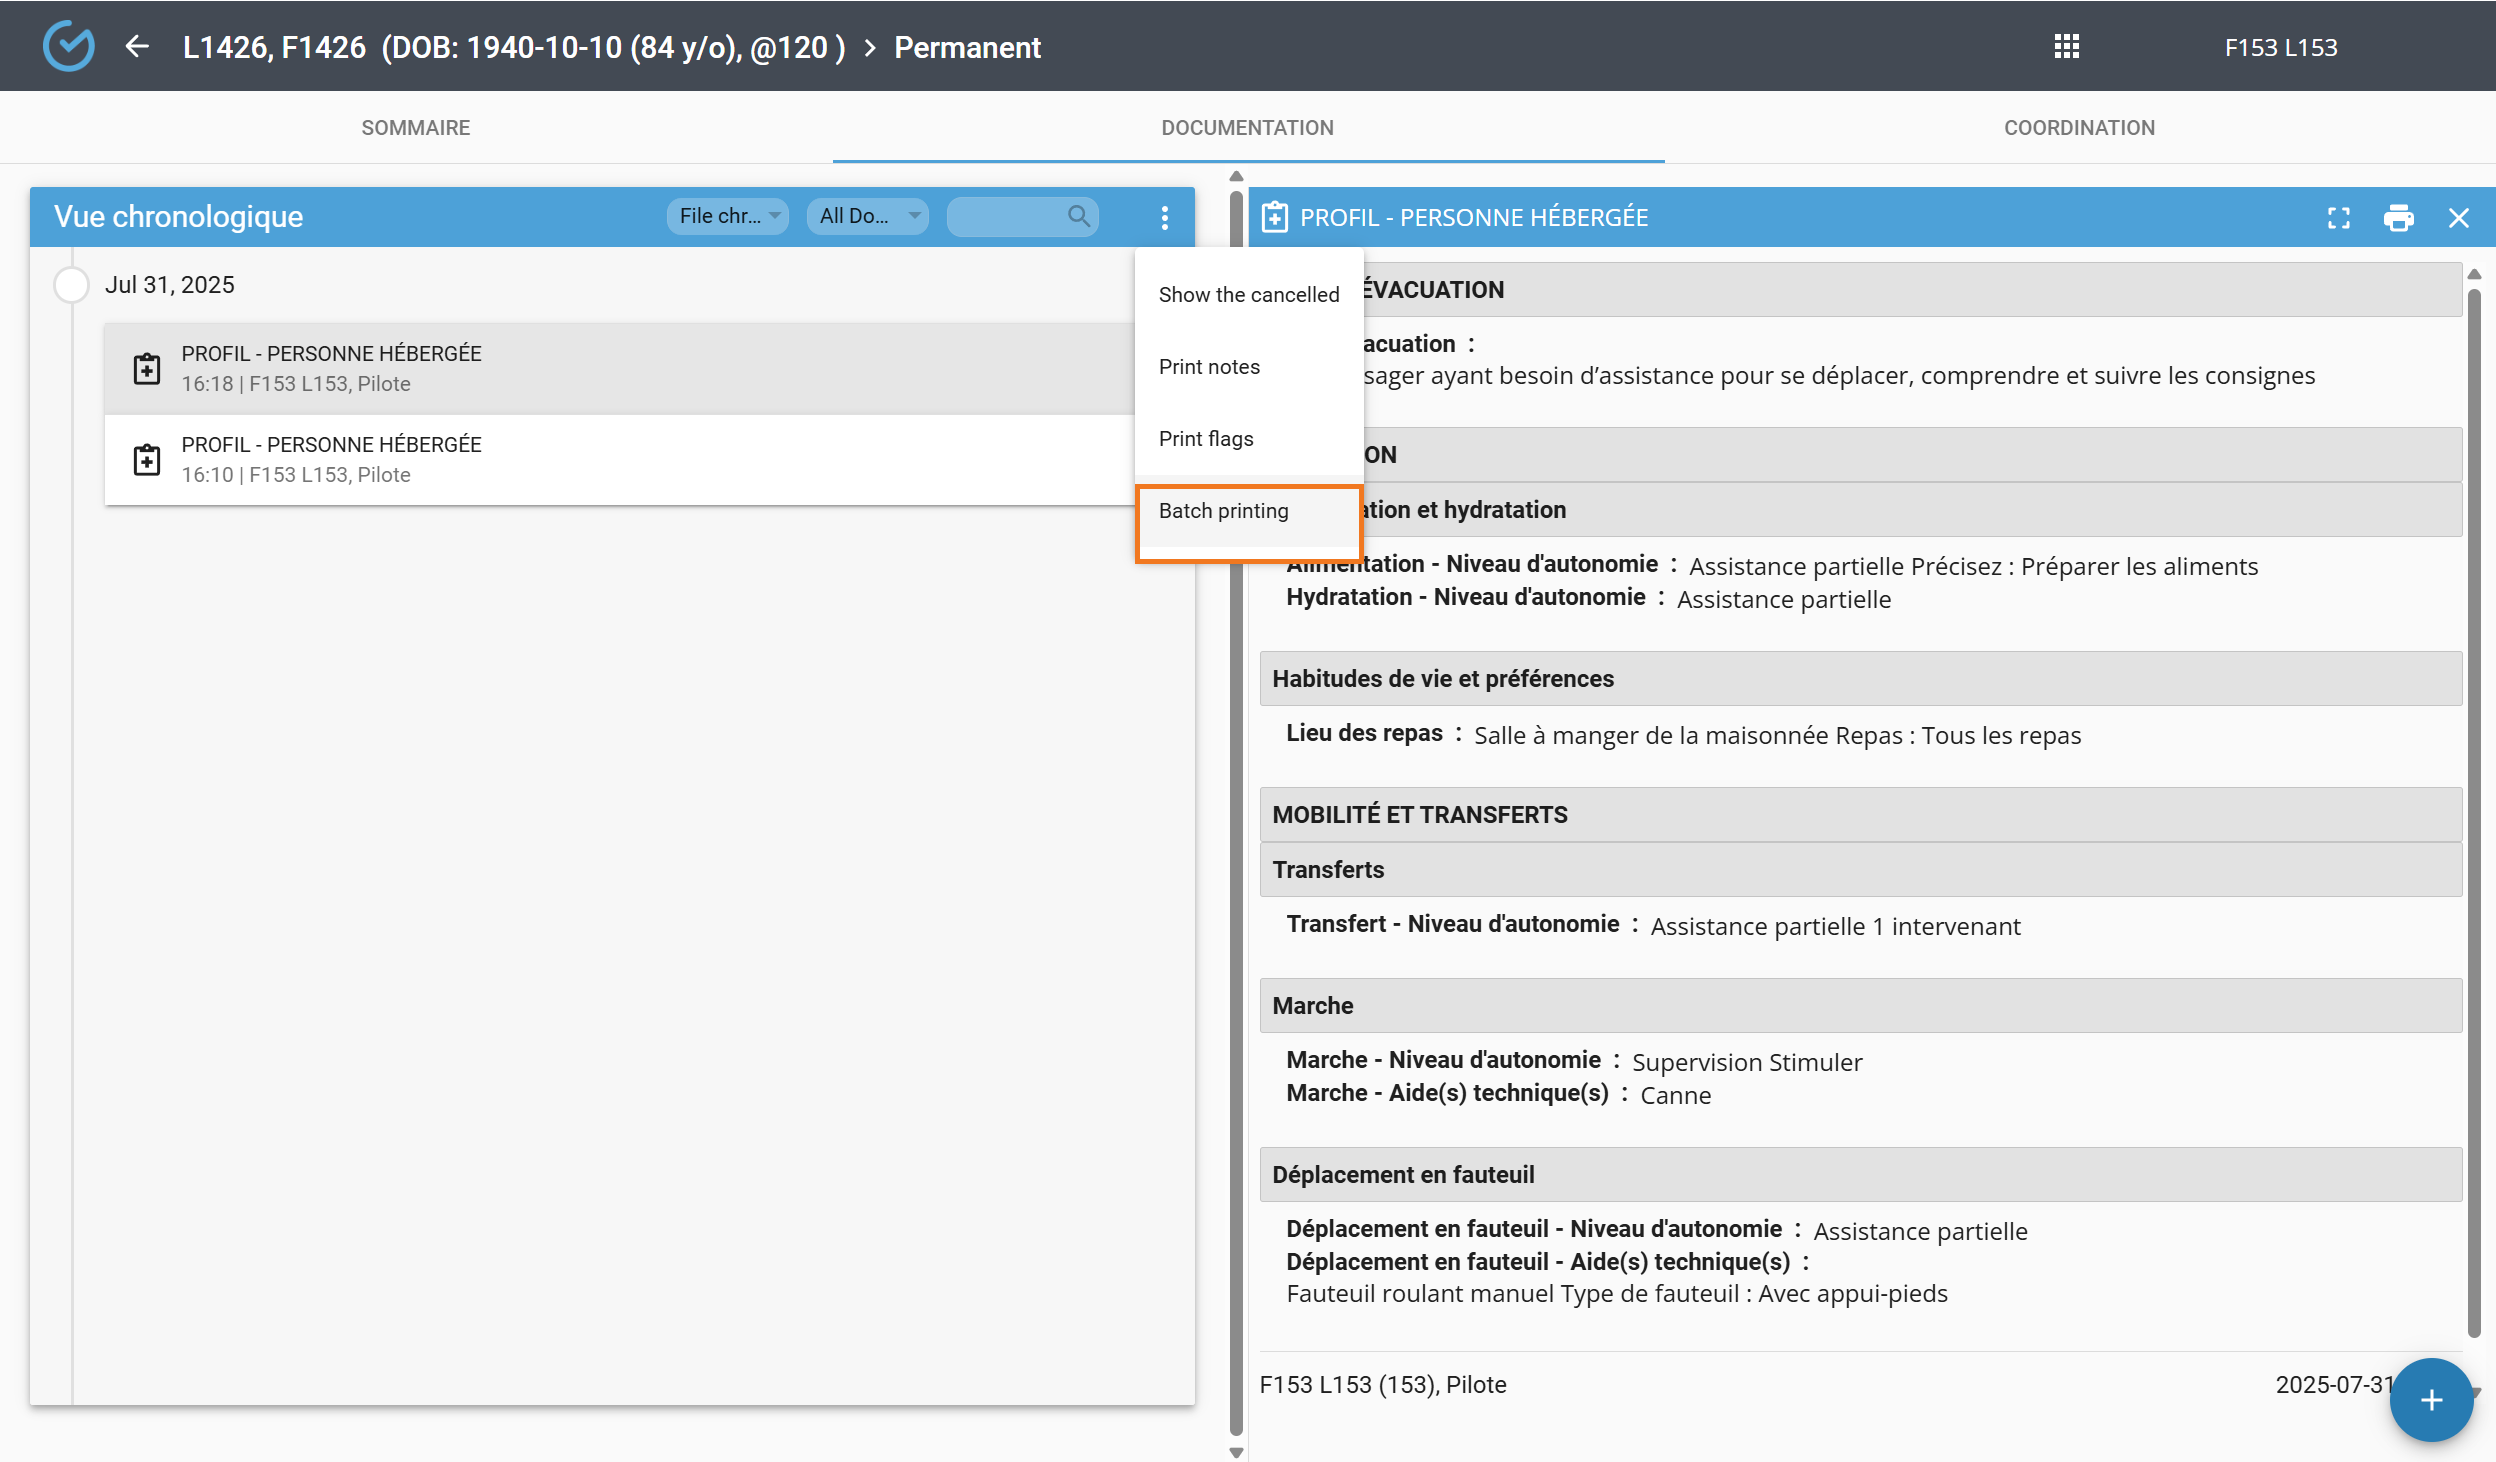
Task: Go back using the arrow icon
Action: 137,46
